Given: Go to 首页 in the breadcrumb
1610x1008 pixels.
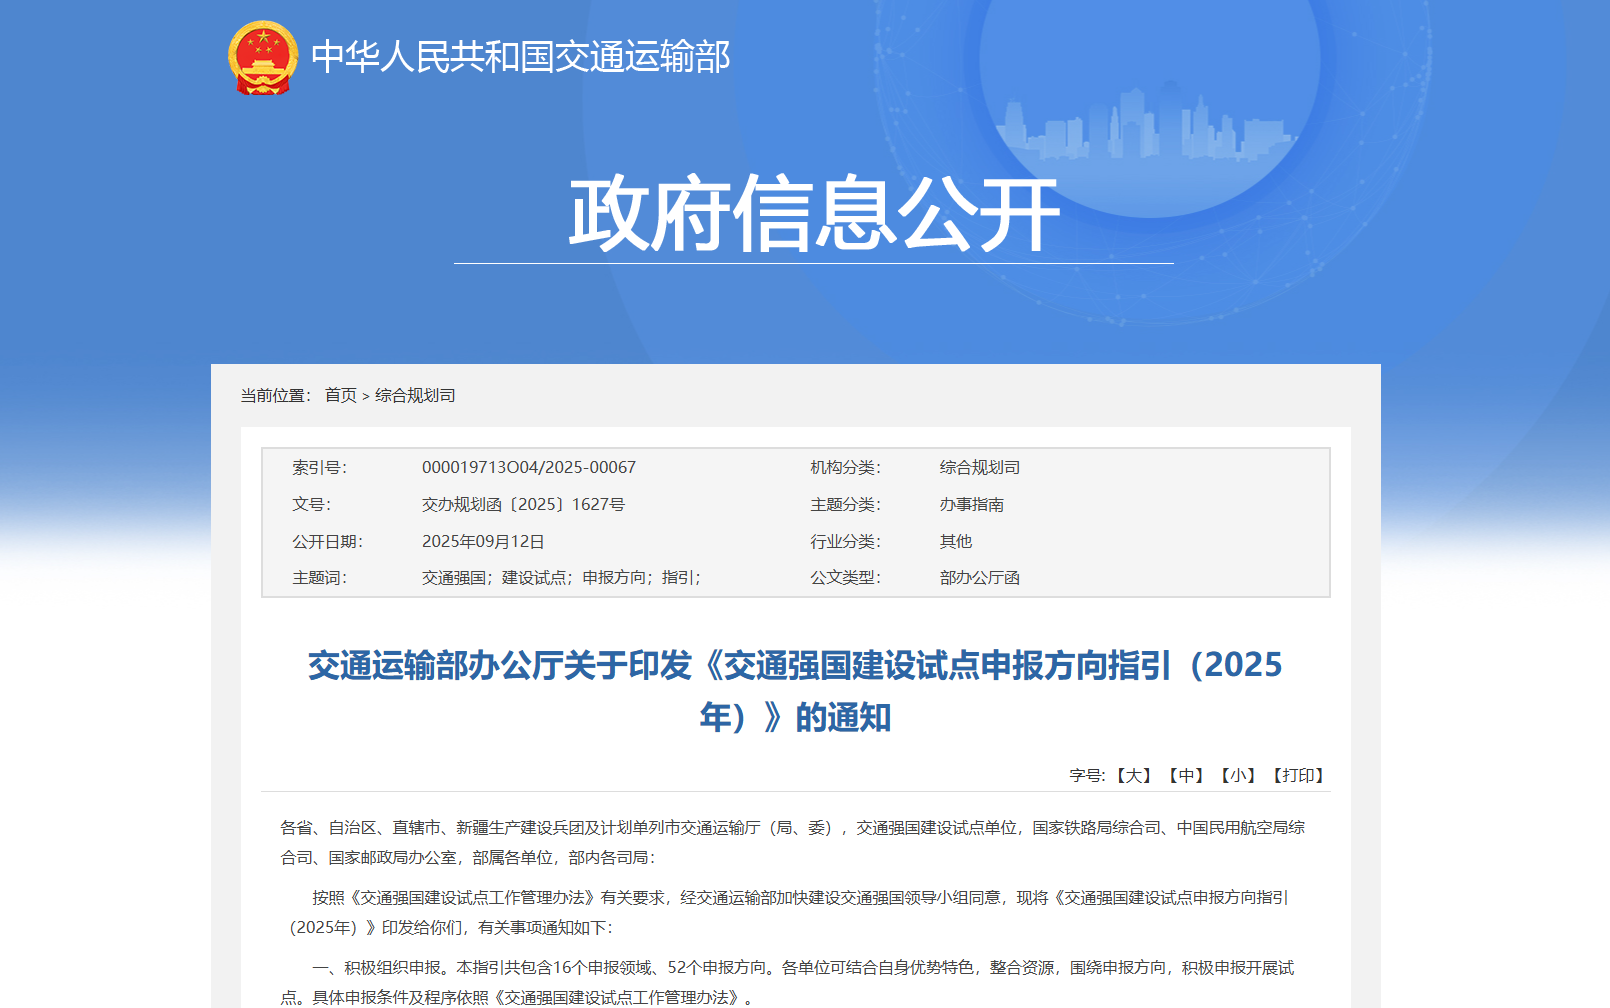Looking at the screenshot, I should [340, 396].
